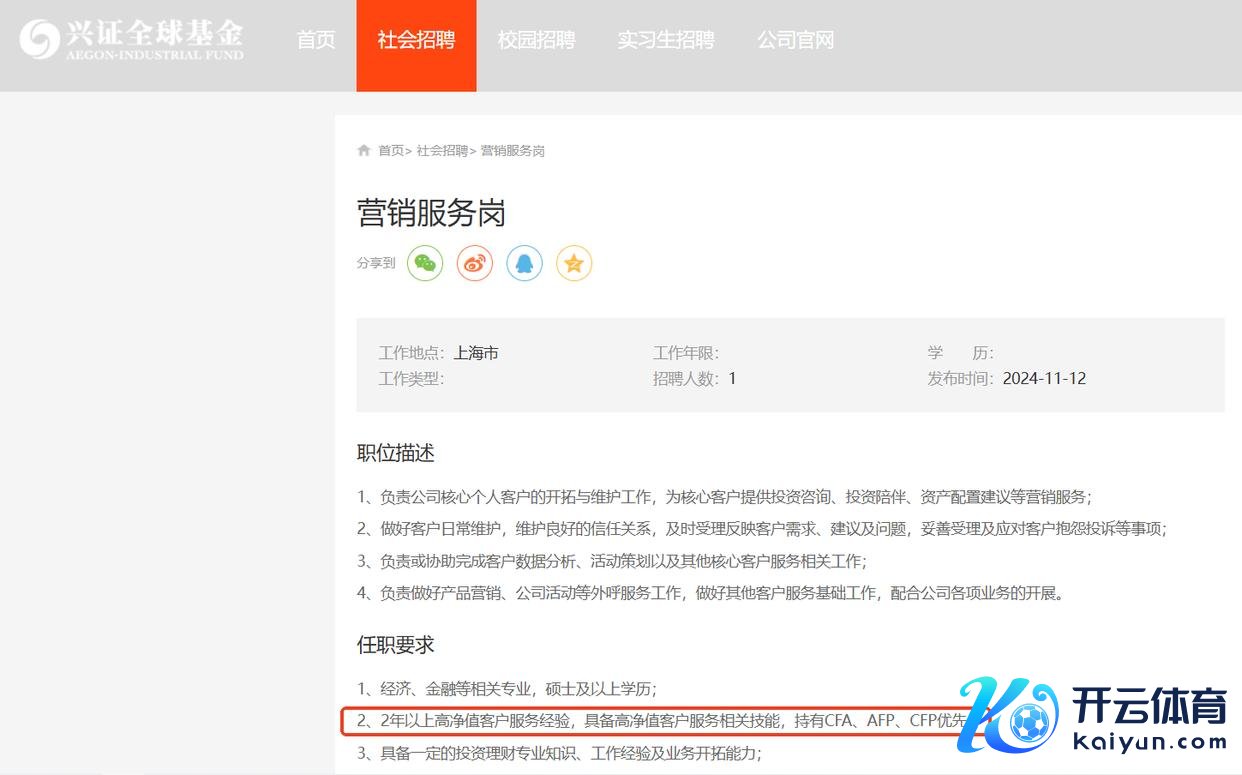The width and height of the screenshot is (1242, 775).
Task: Select the highlighted 社会招聘 tab
Action: coord(416,40)
